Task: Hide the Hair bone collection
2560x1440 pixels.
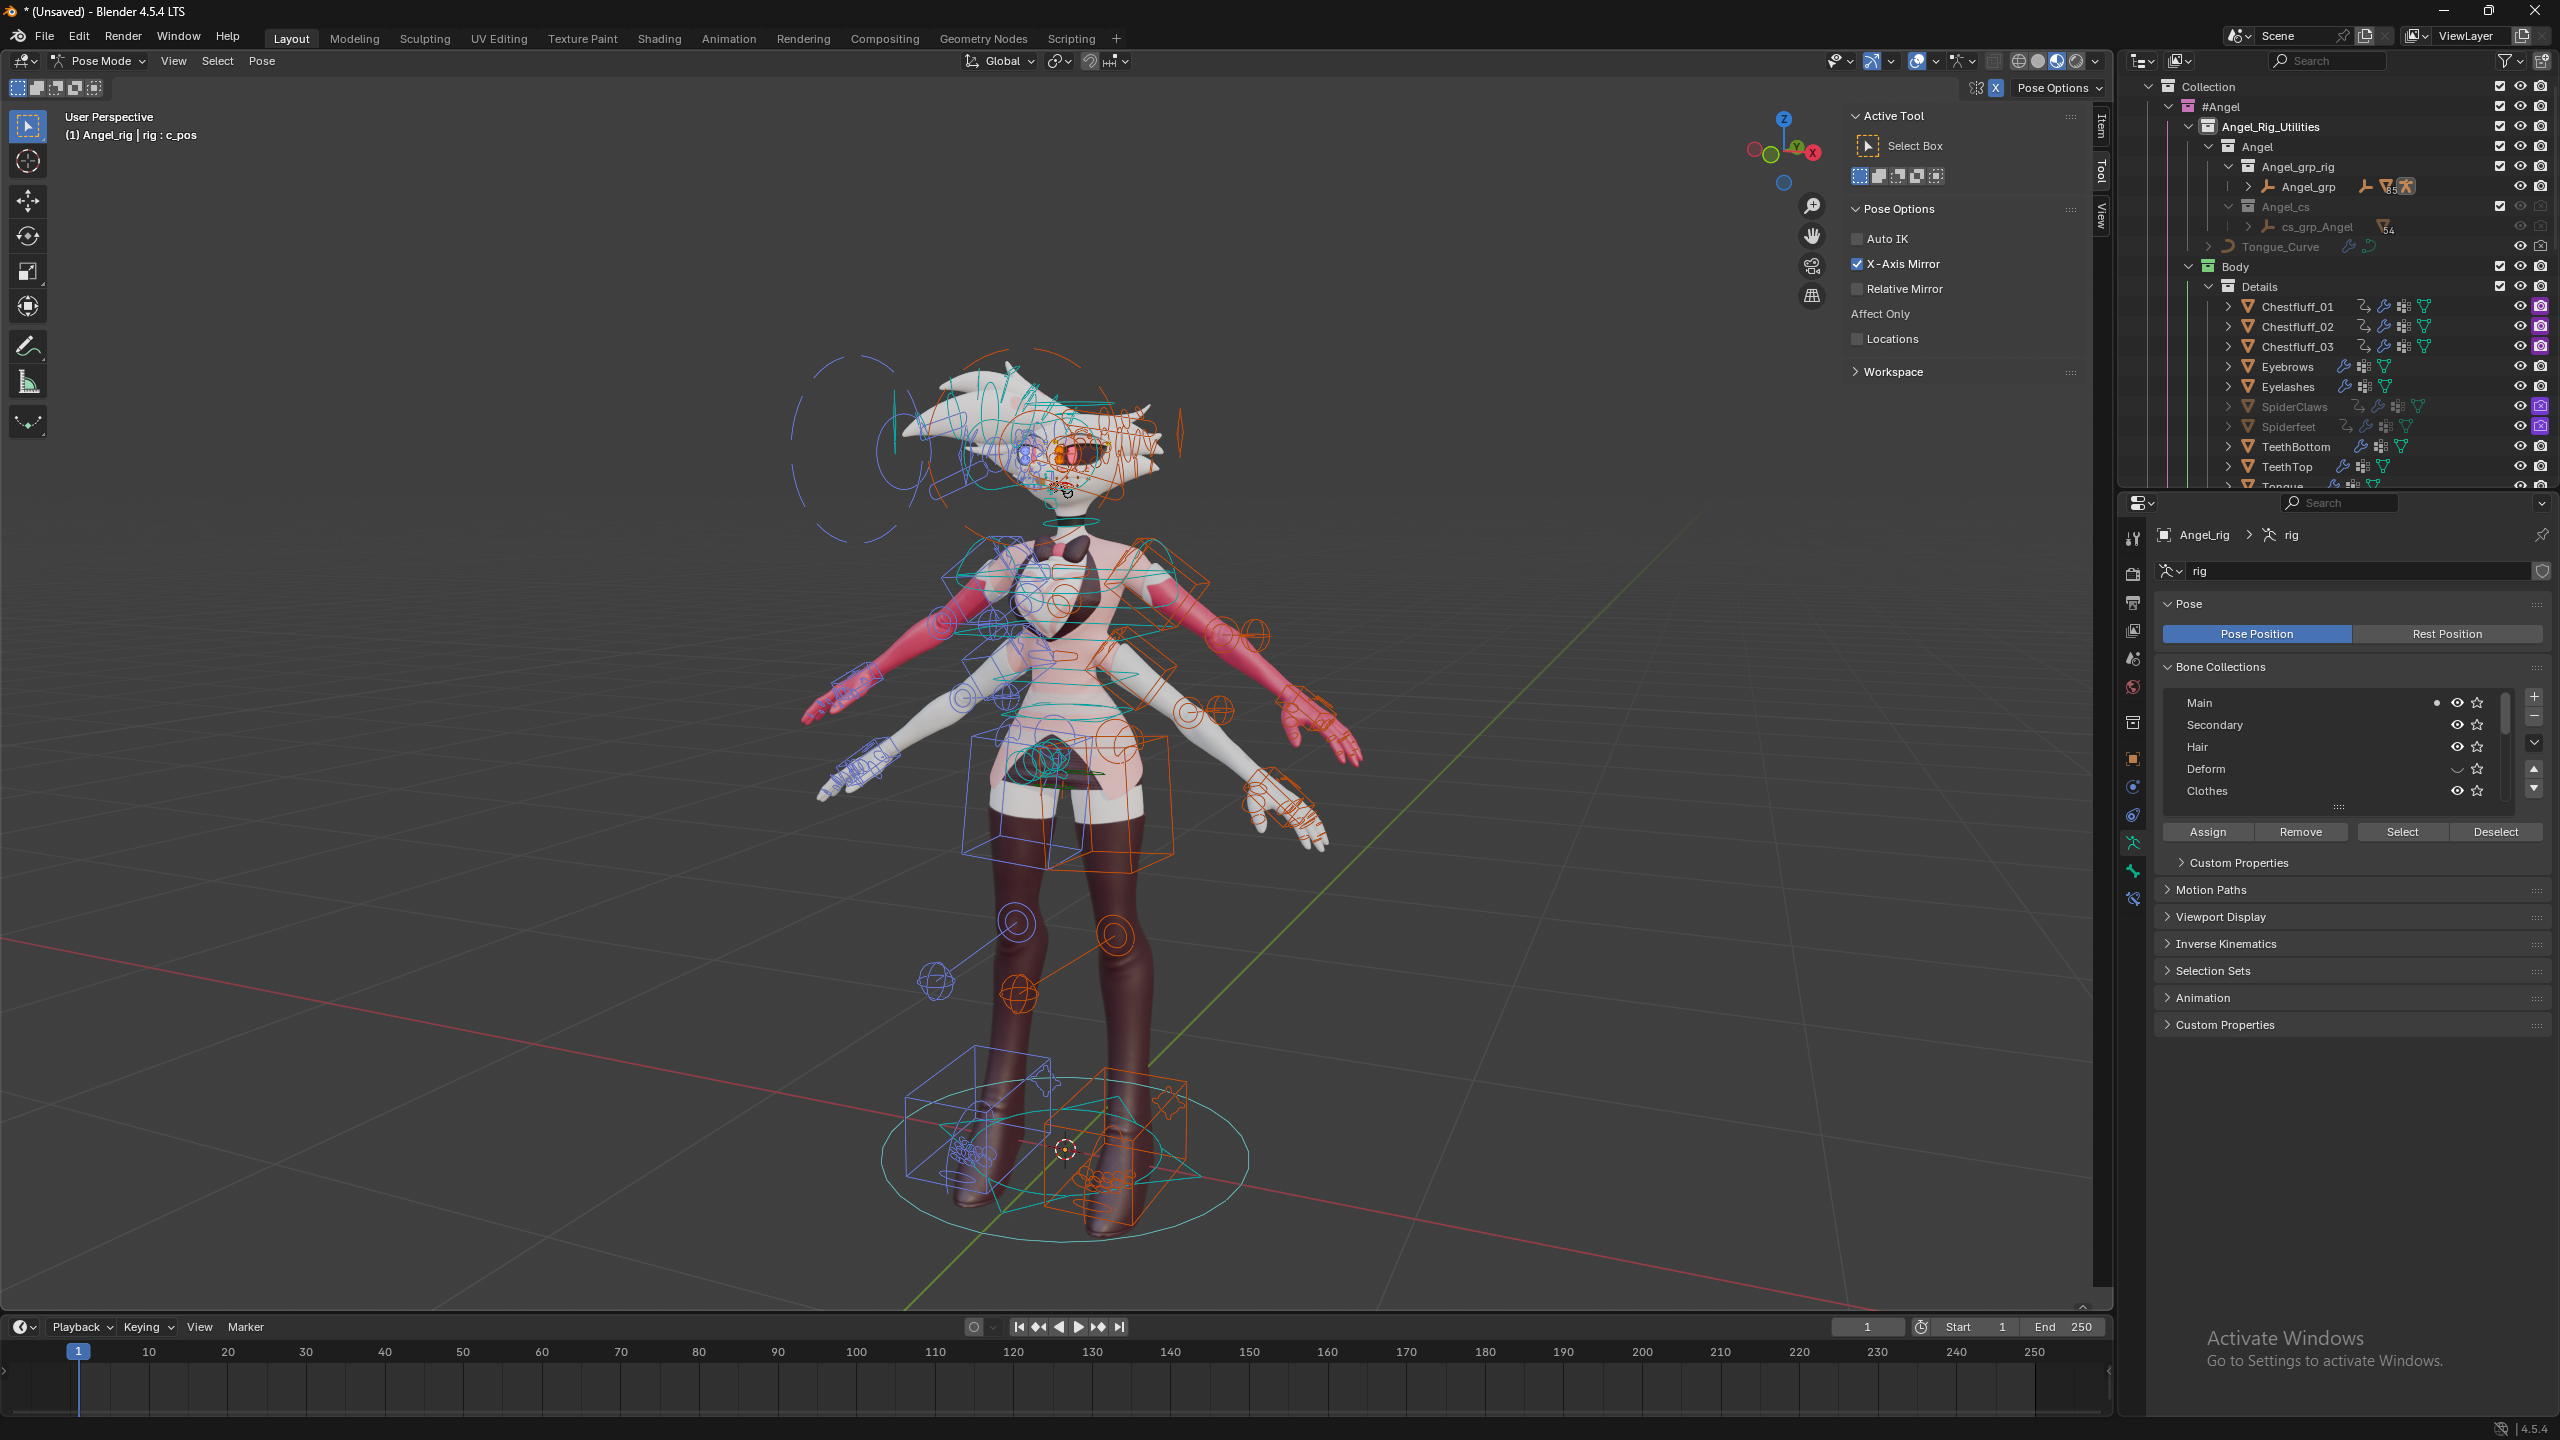Action: (2456, 747)
